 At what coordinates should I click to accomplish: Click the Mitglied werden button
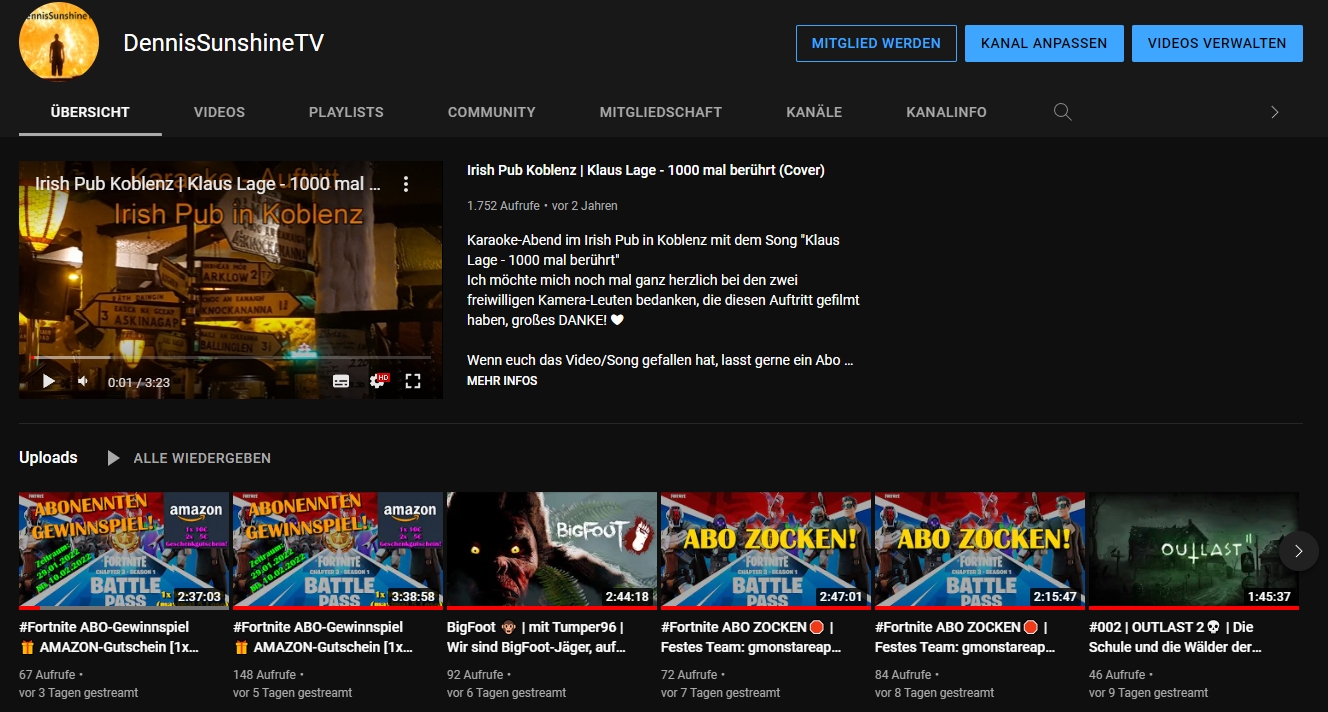pos(875,44)
